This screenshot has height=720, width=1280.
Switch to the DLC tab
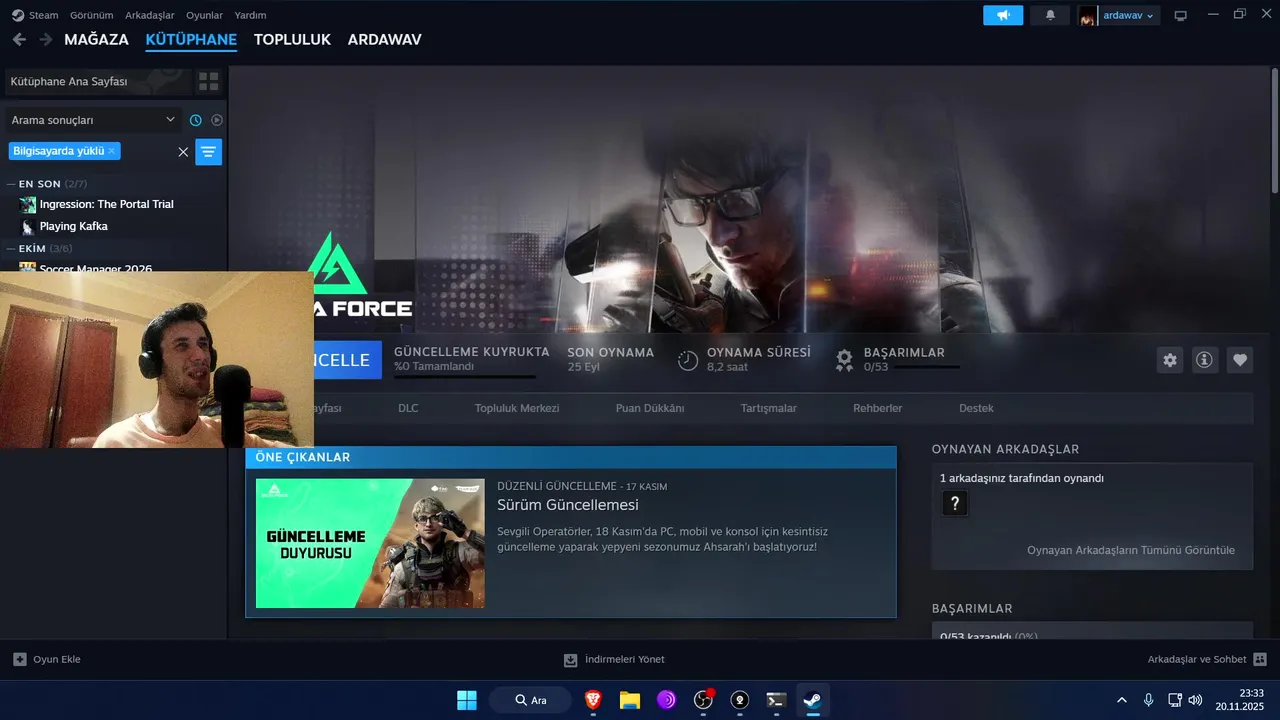point(408,408)
